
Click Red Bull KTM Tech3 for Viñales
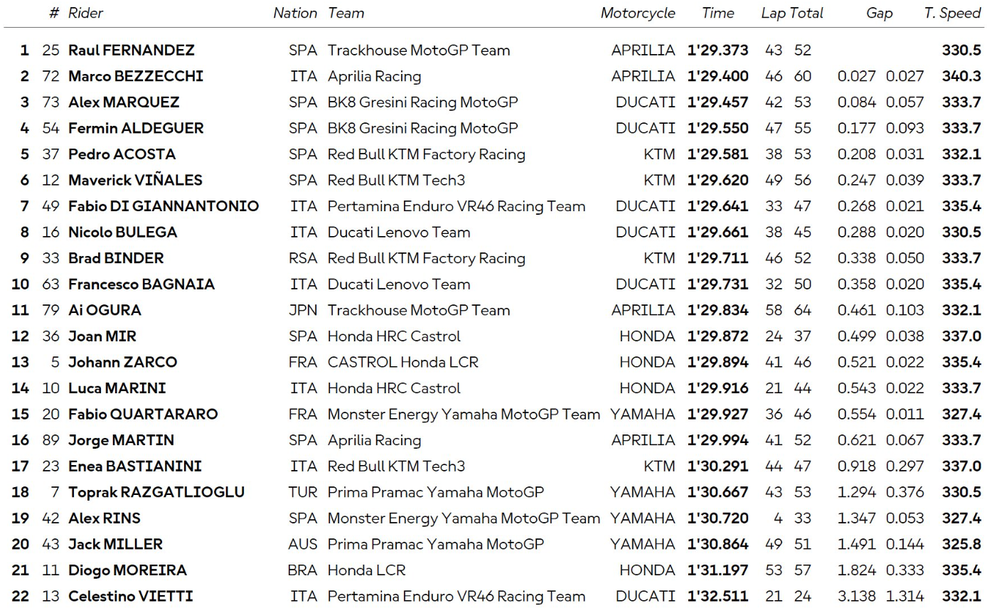click(396, 180)
